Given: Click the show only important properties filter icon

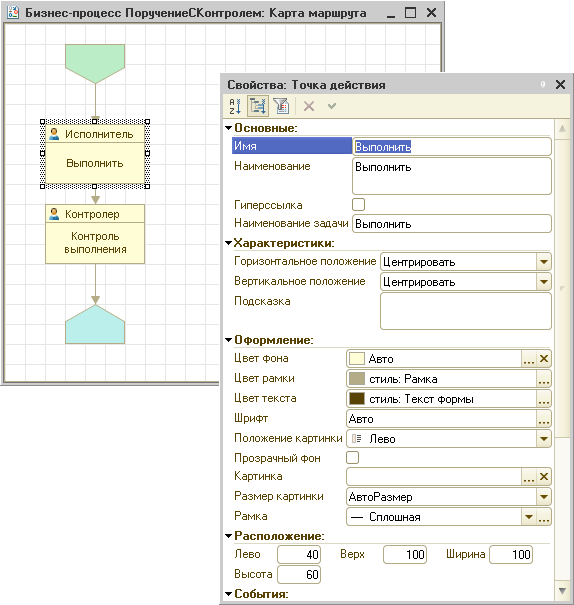Looking at the screenshot, I should [x=281, y=106].
